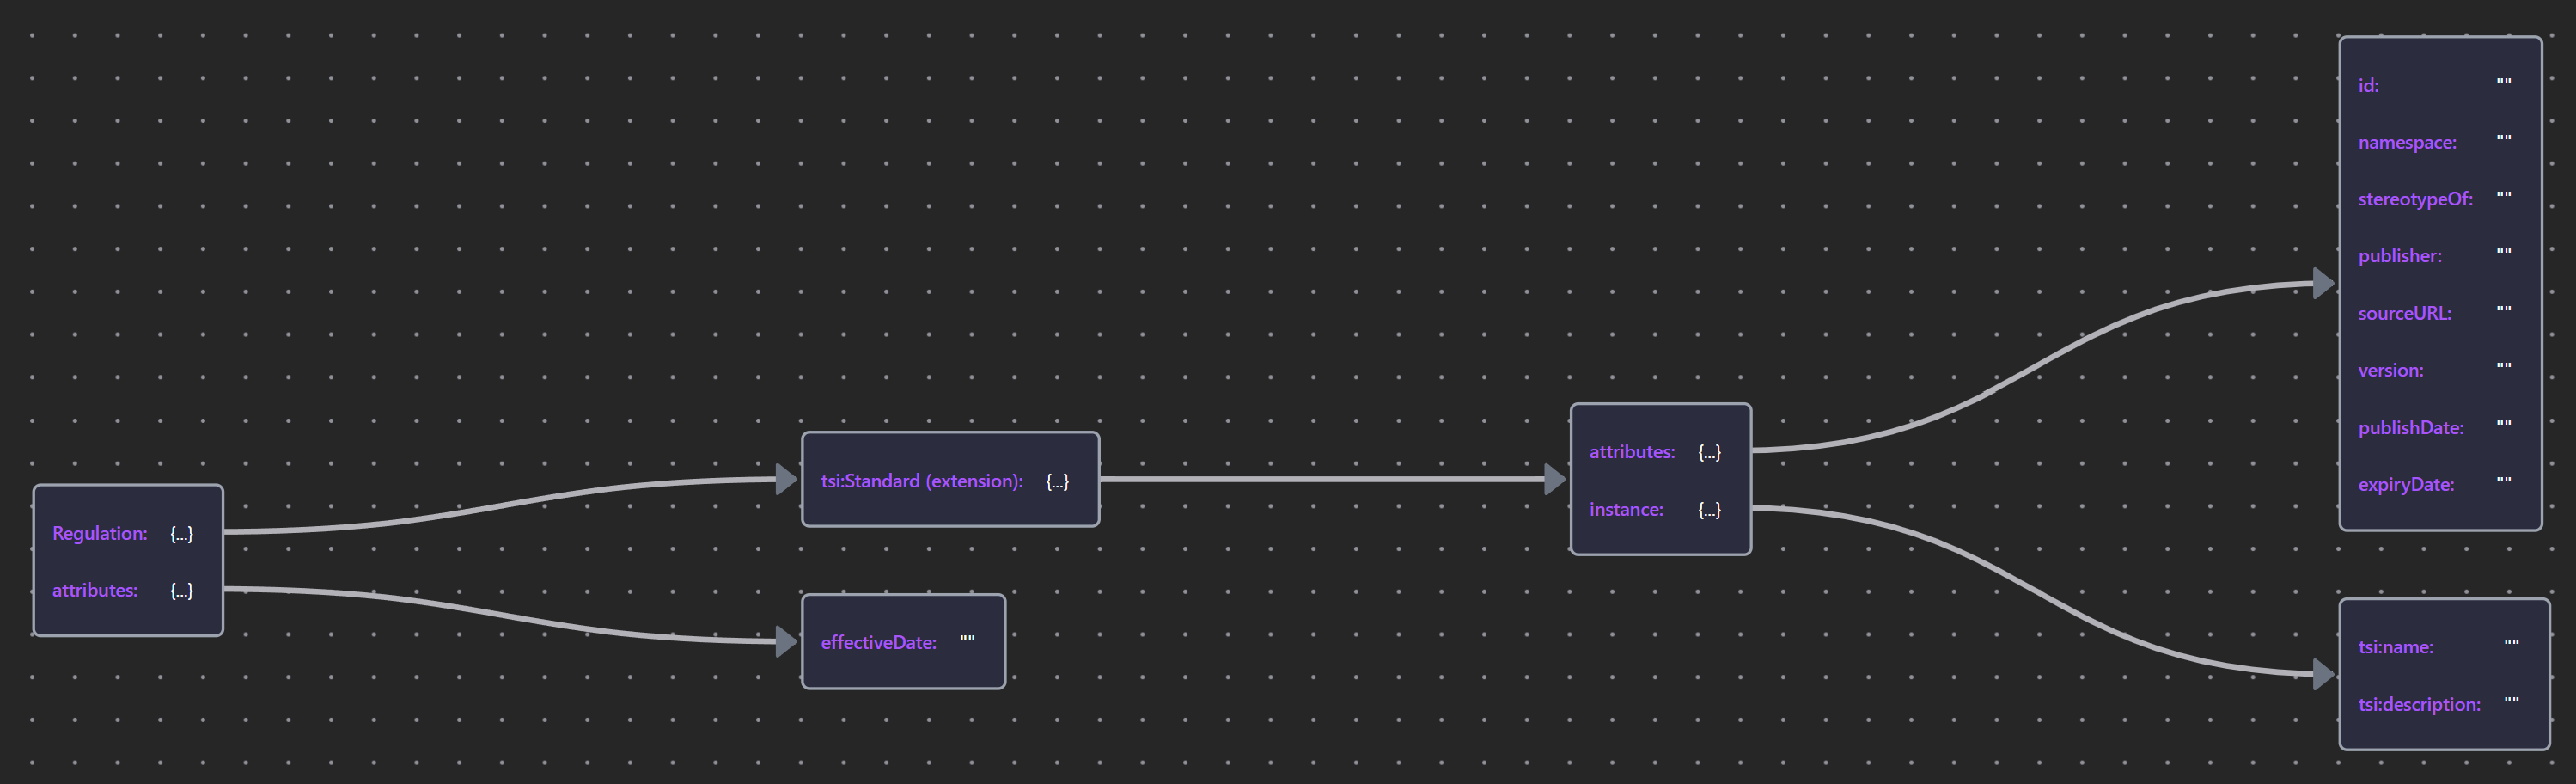Select the stereotypeOf field
Viewport: 2576px width, 784px height.
(x=2415, y=199)
